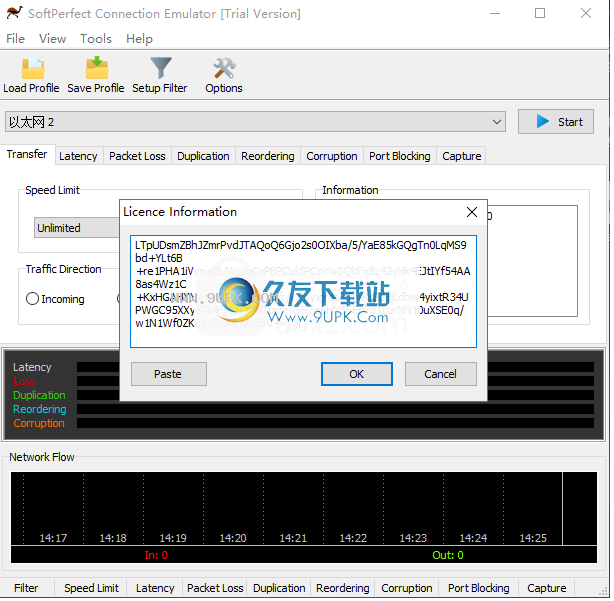Viewport: 614px width, 601px height.
Task: Click the Filter status bar entry
Action: click(26, 588)
